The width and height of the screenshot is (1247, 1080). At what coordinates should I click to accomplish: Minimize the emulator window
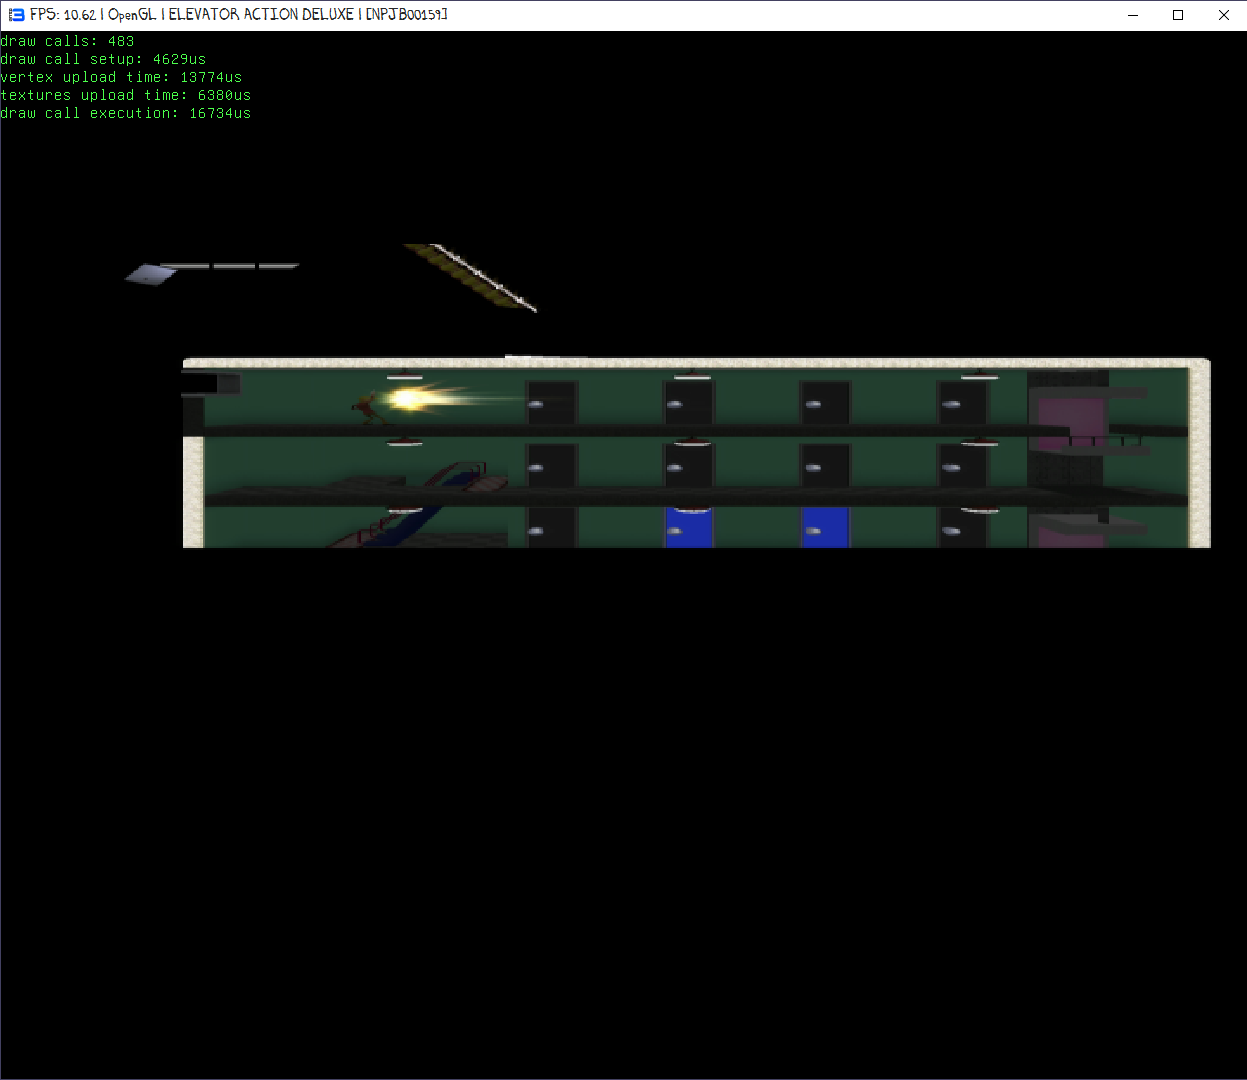click(1133, 15)
